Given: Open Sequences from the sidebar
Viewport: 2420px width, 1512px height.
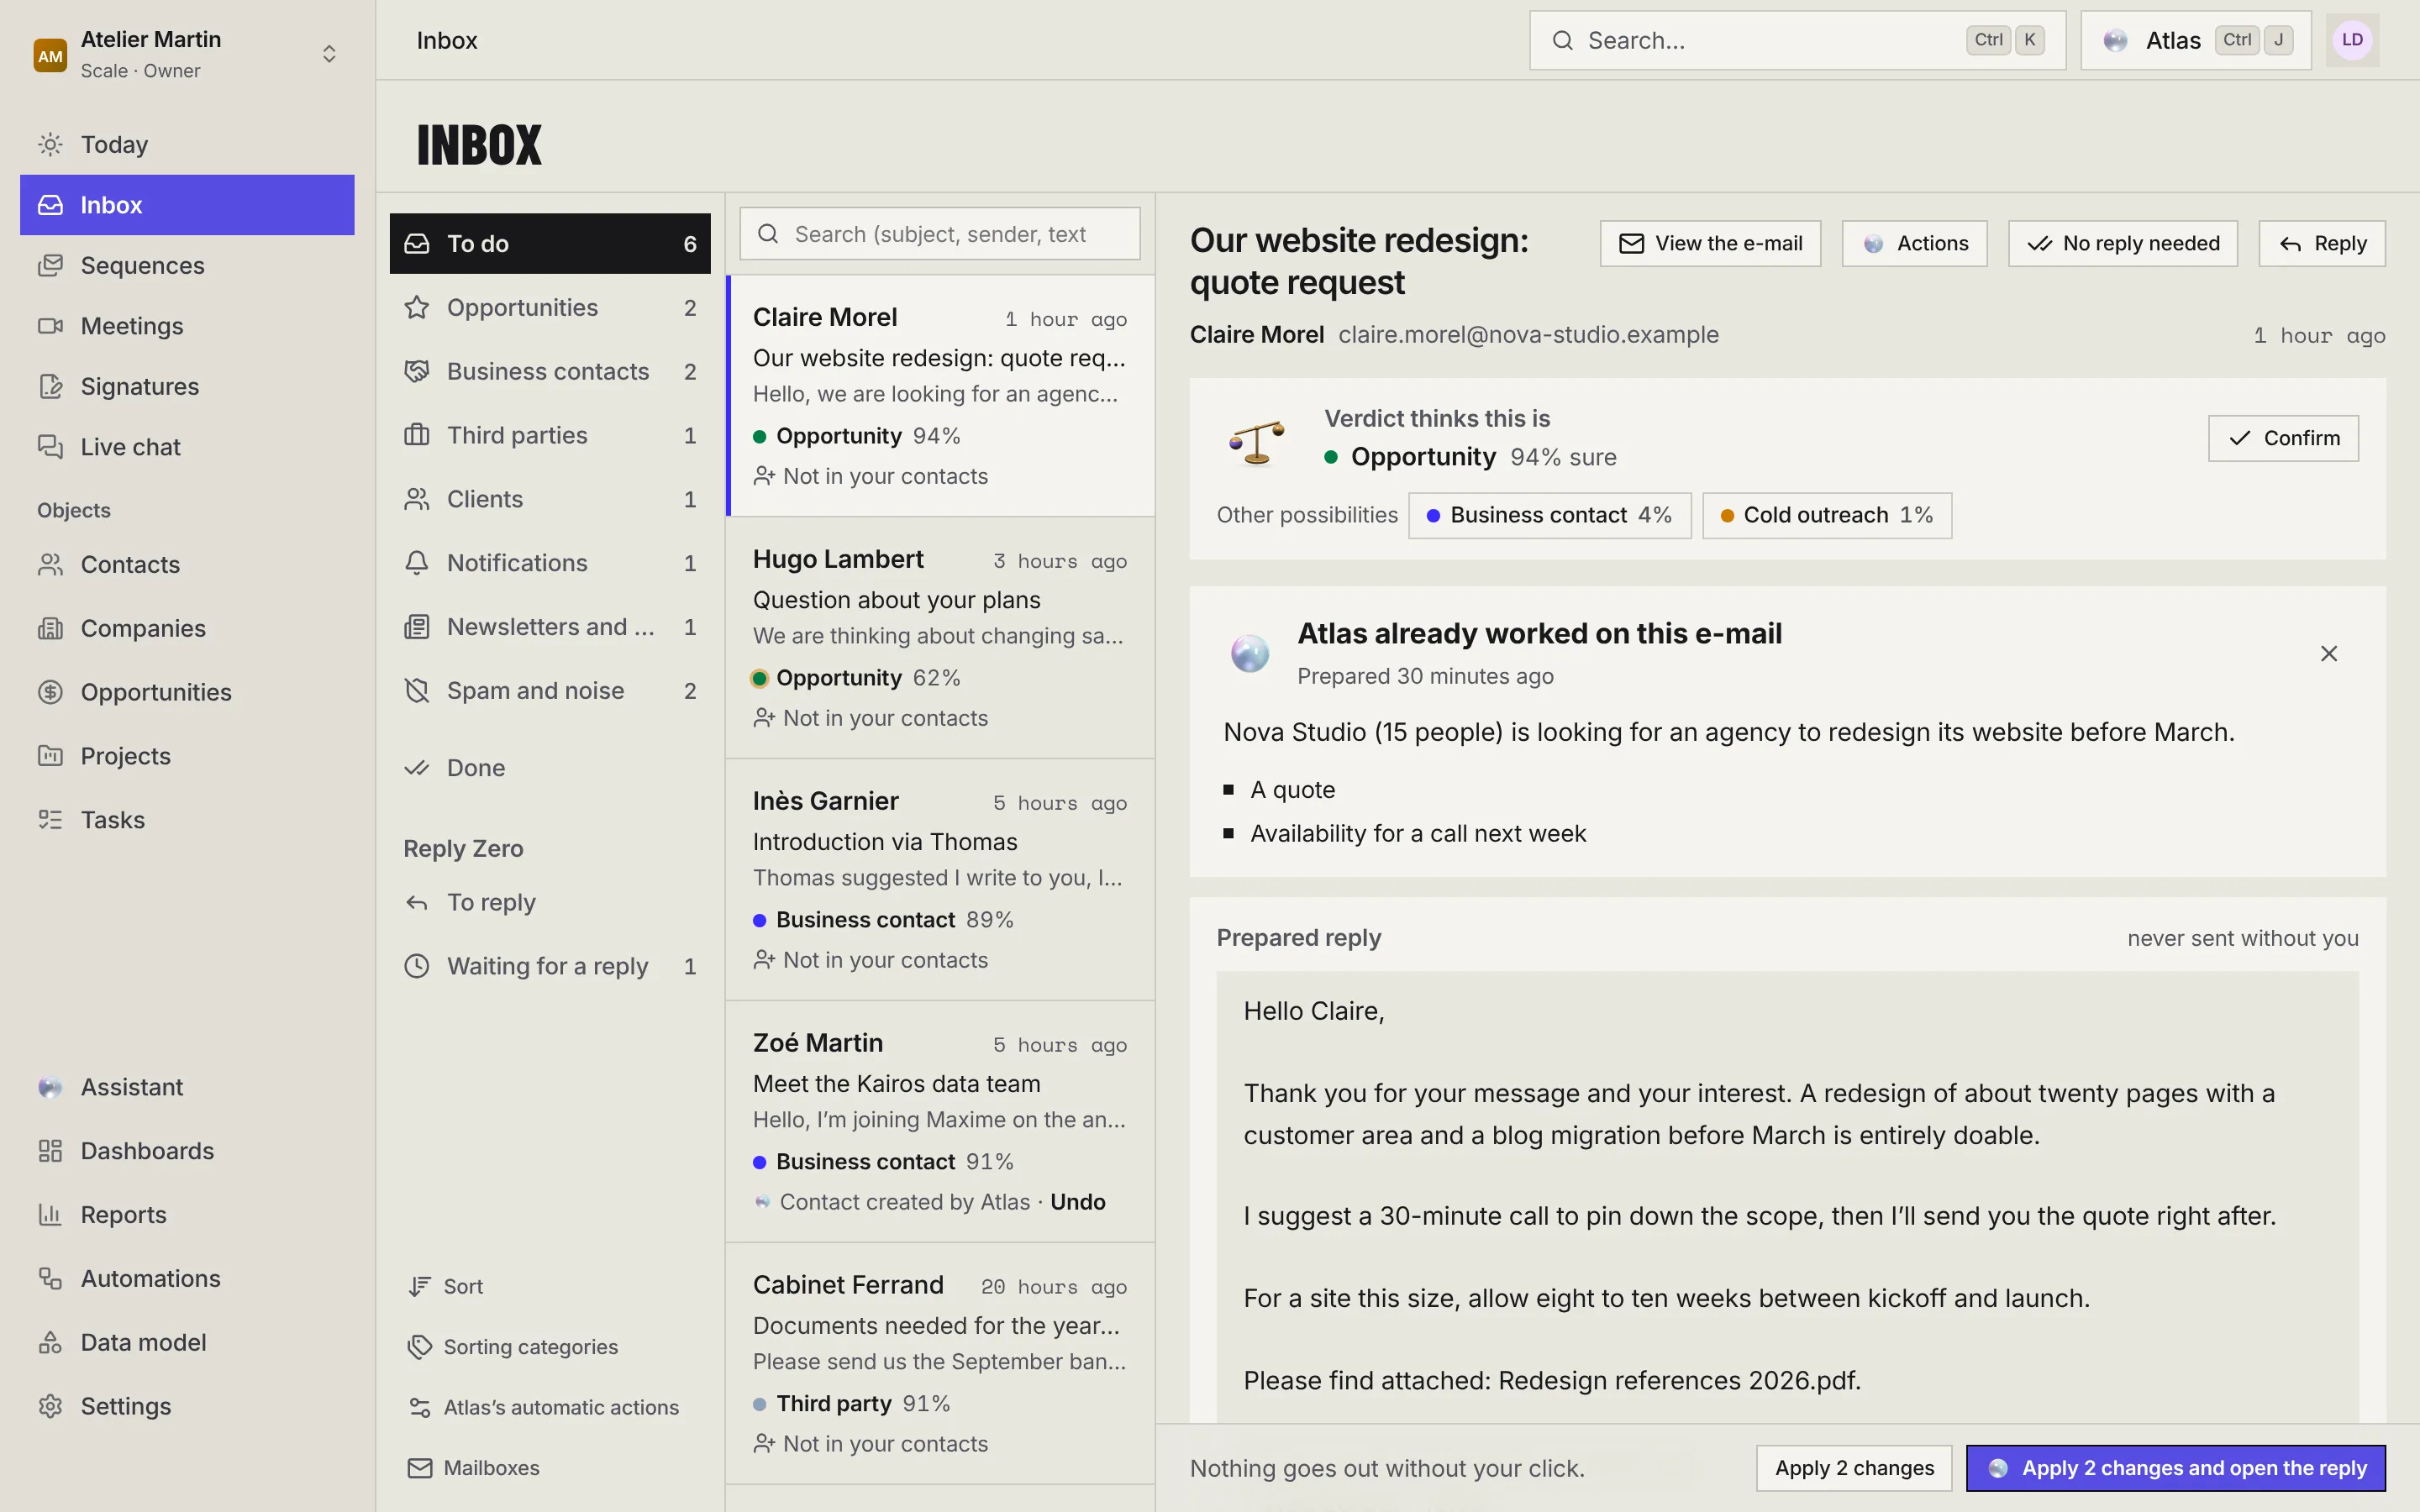Looking at the screenshot, I should (x=187, y=265).
